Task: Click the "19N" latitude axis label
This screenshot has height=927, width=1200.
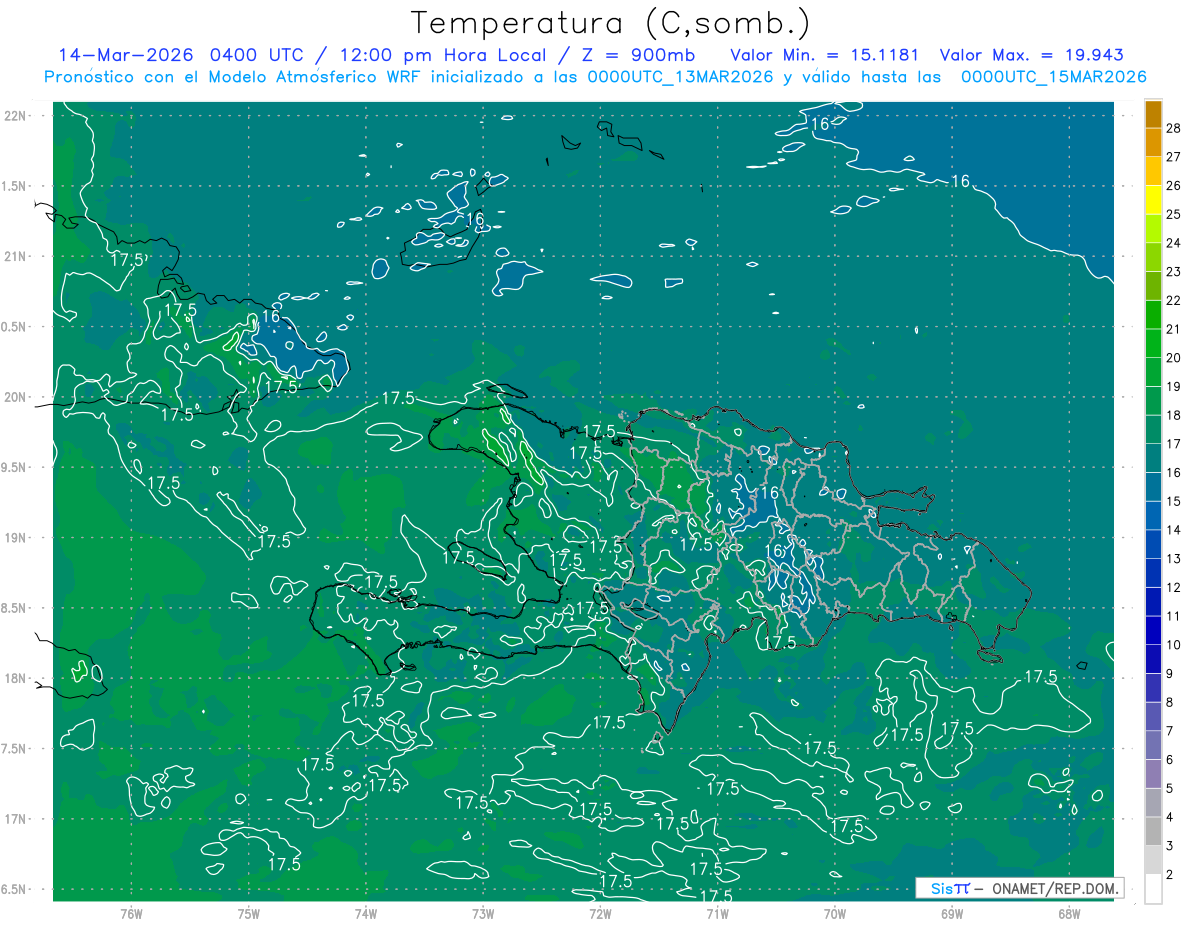Action: coord(15,538)
